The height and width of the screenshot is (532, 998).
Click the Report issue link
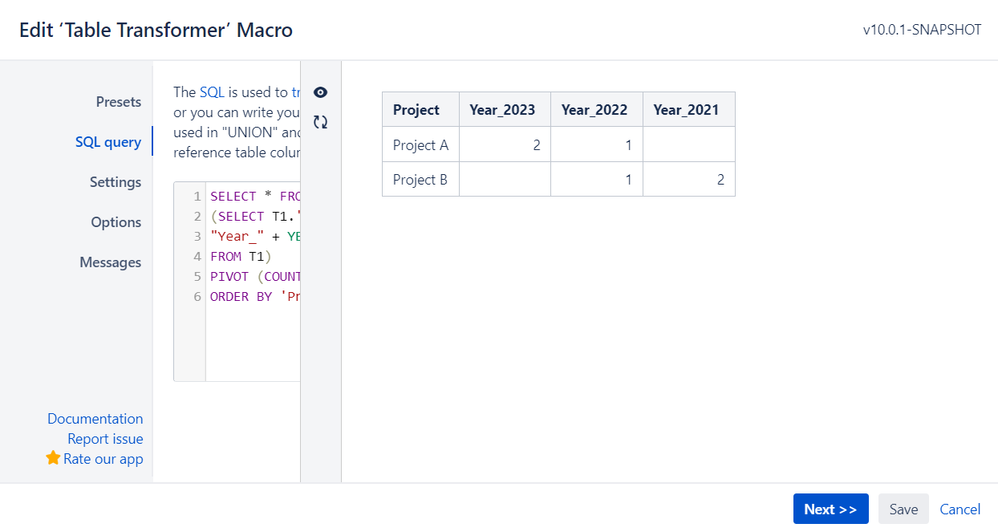[x=105, y=438]
